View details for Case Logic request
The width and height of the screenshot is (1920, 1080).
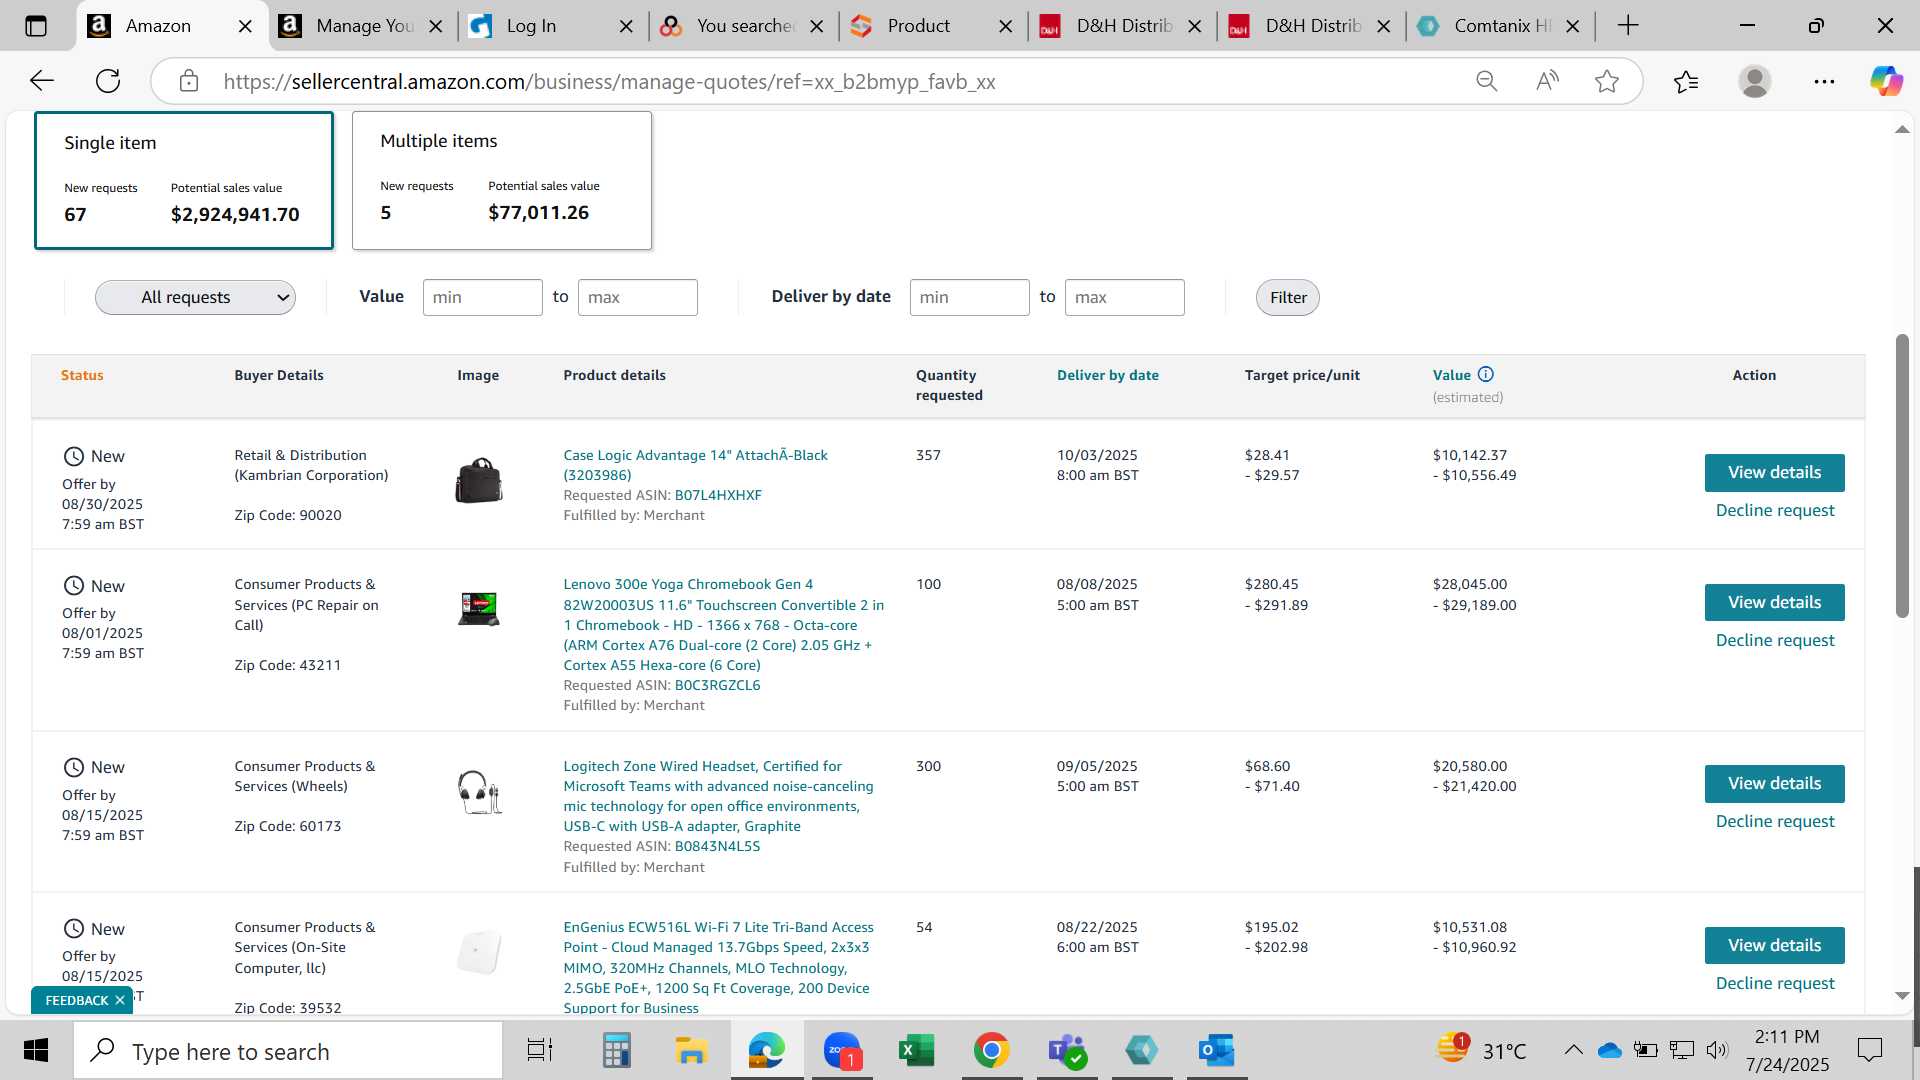1774,472
